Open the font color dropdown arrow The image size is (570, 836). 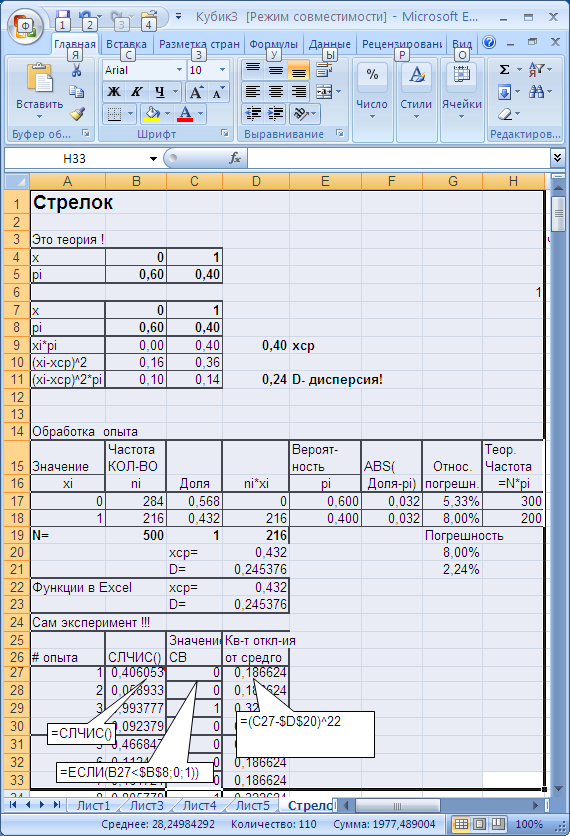200,114
